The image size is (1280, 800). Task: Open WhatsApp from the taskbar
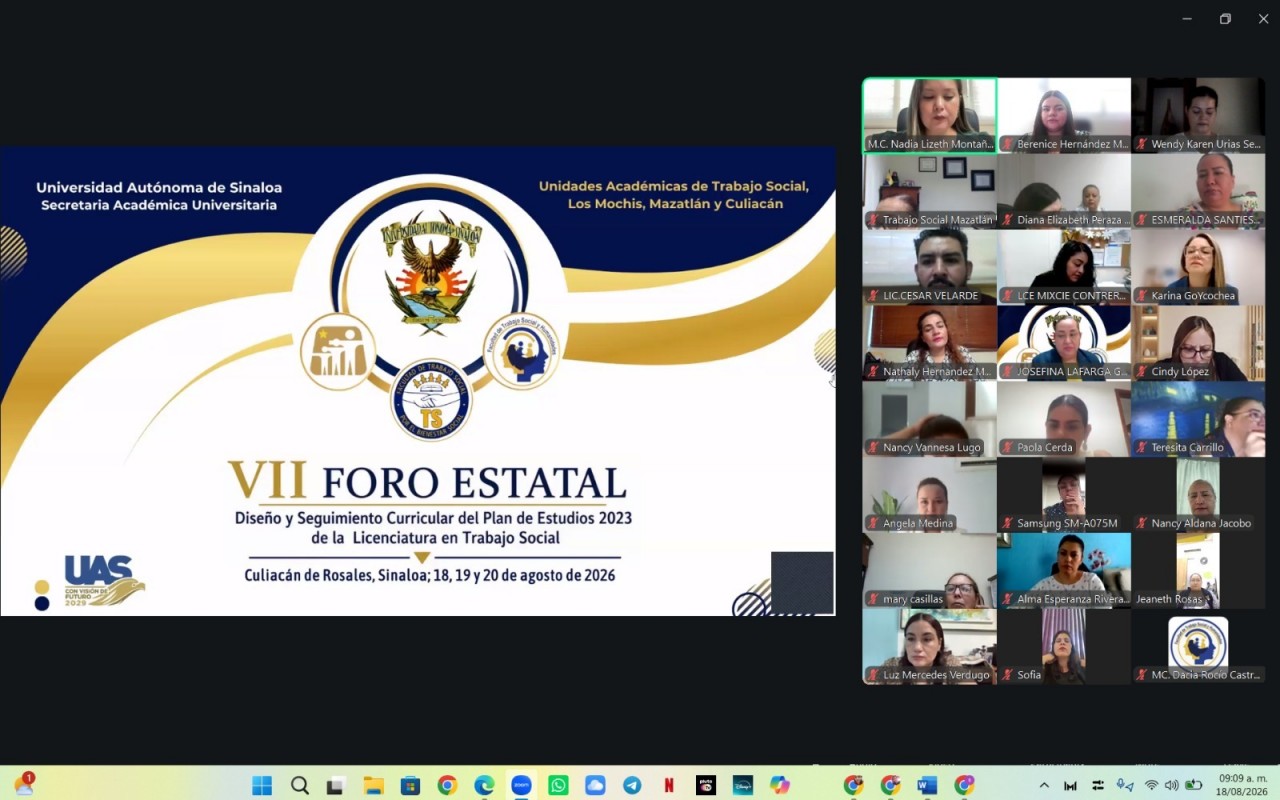click(558, 785)
